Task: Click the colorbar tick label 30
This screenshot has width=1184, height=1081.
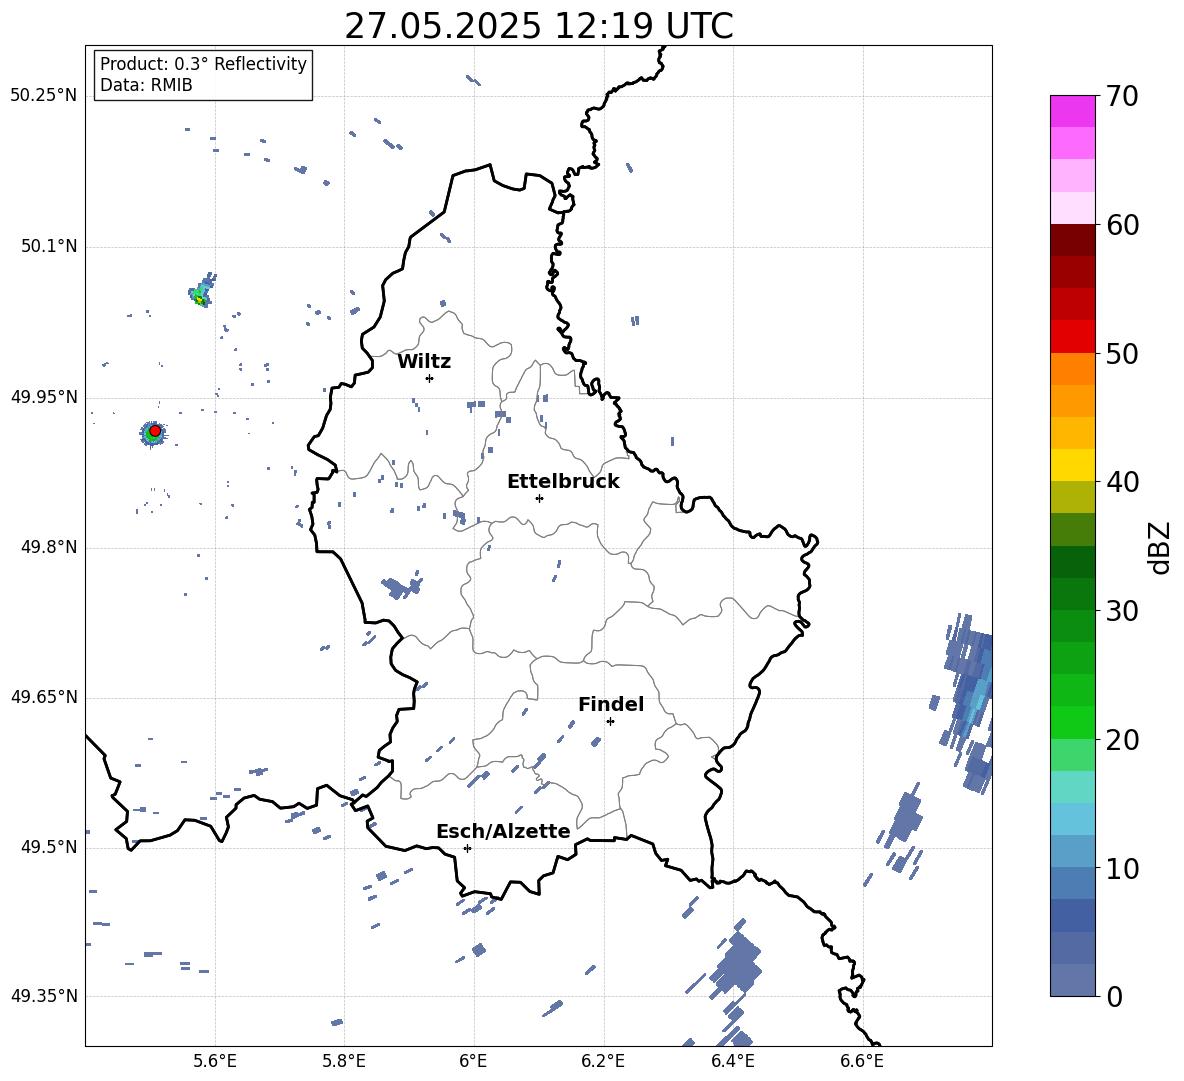Action: [1122, 611]
